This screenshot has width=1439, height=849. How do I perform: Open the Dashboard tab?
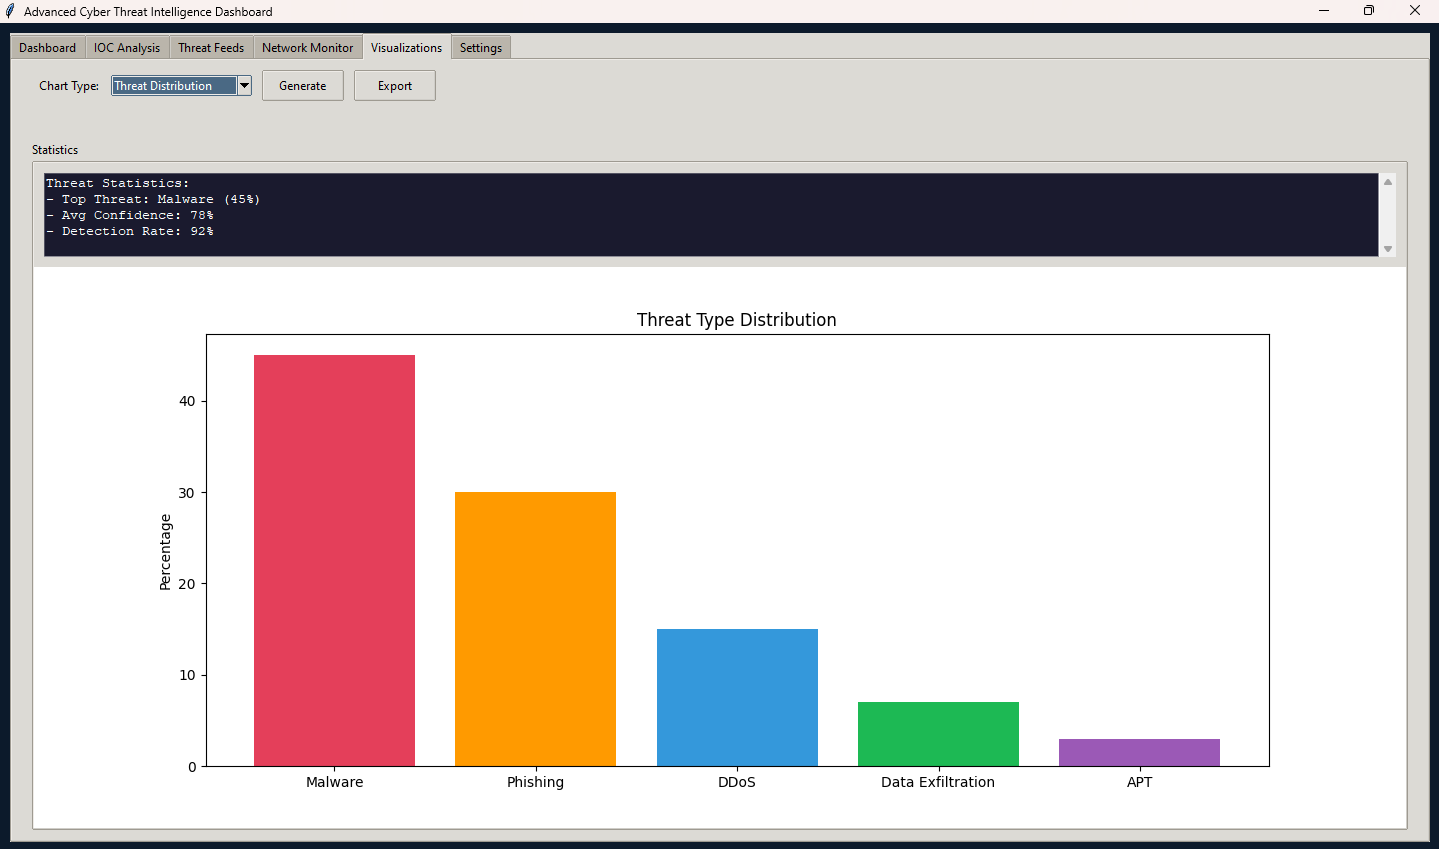pyautogui.click(x=47, y=48)
